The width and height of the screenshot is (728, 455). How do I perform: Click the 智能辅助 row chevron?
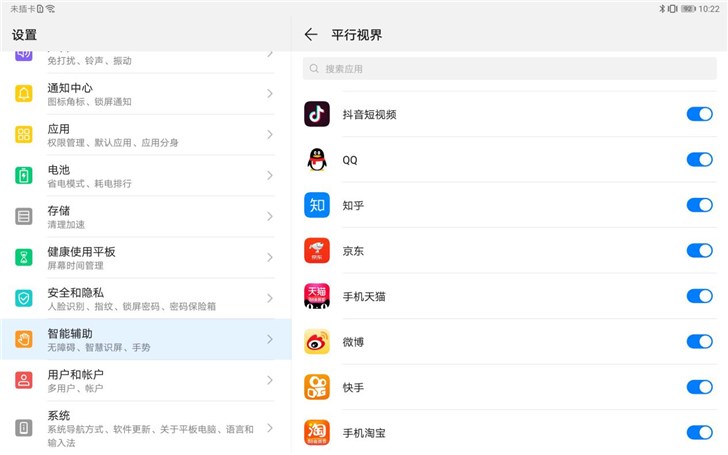click(x=270, y=339)
